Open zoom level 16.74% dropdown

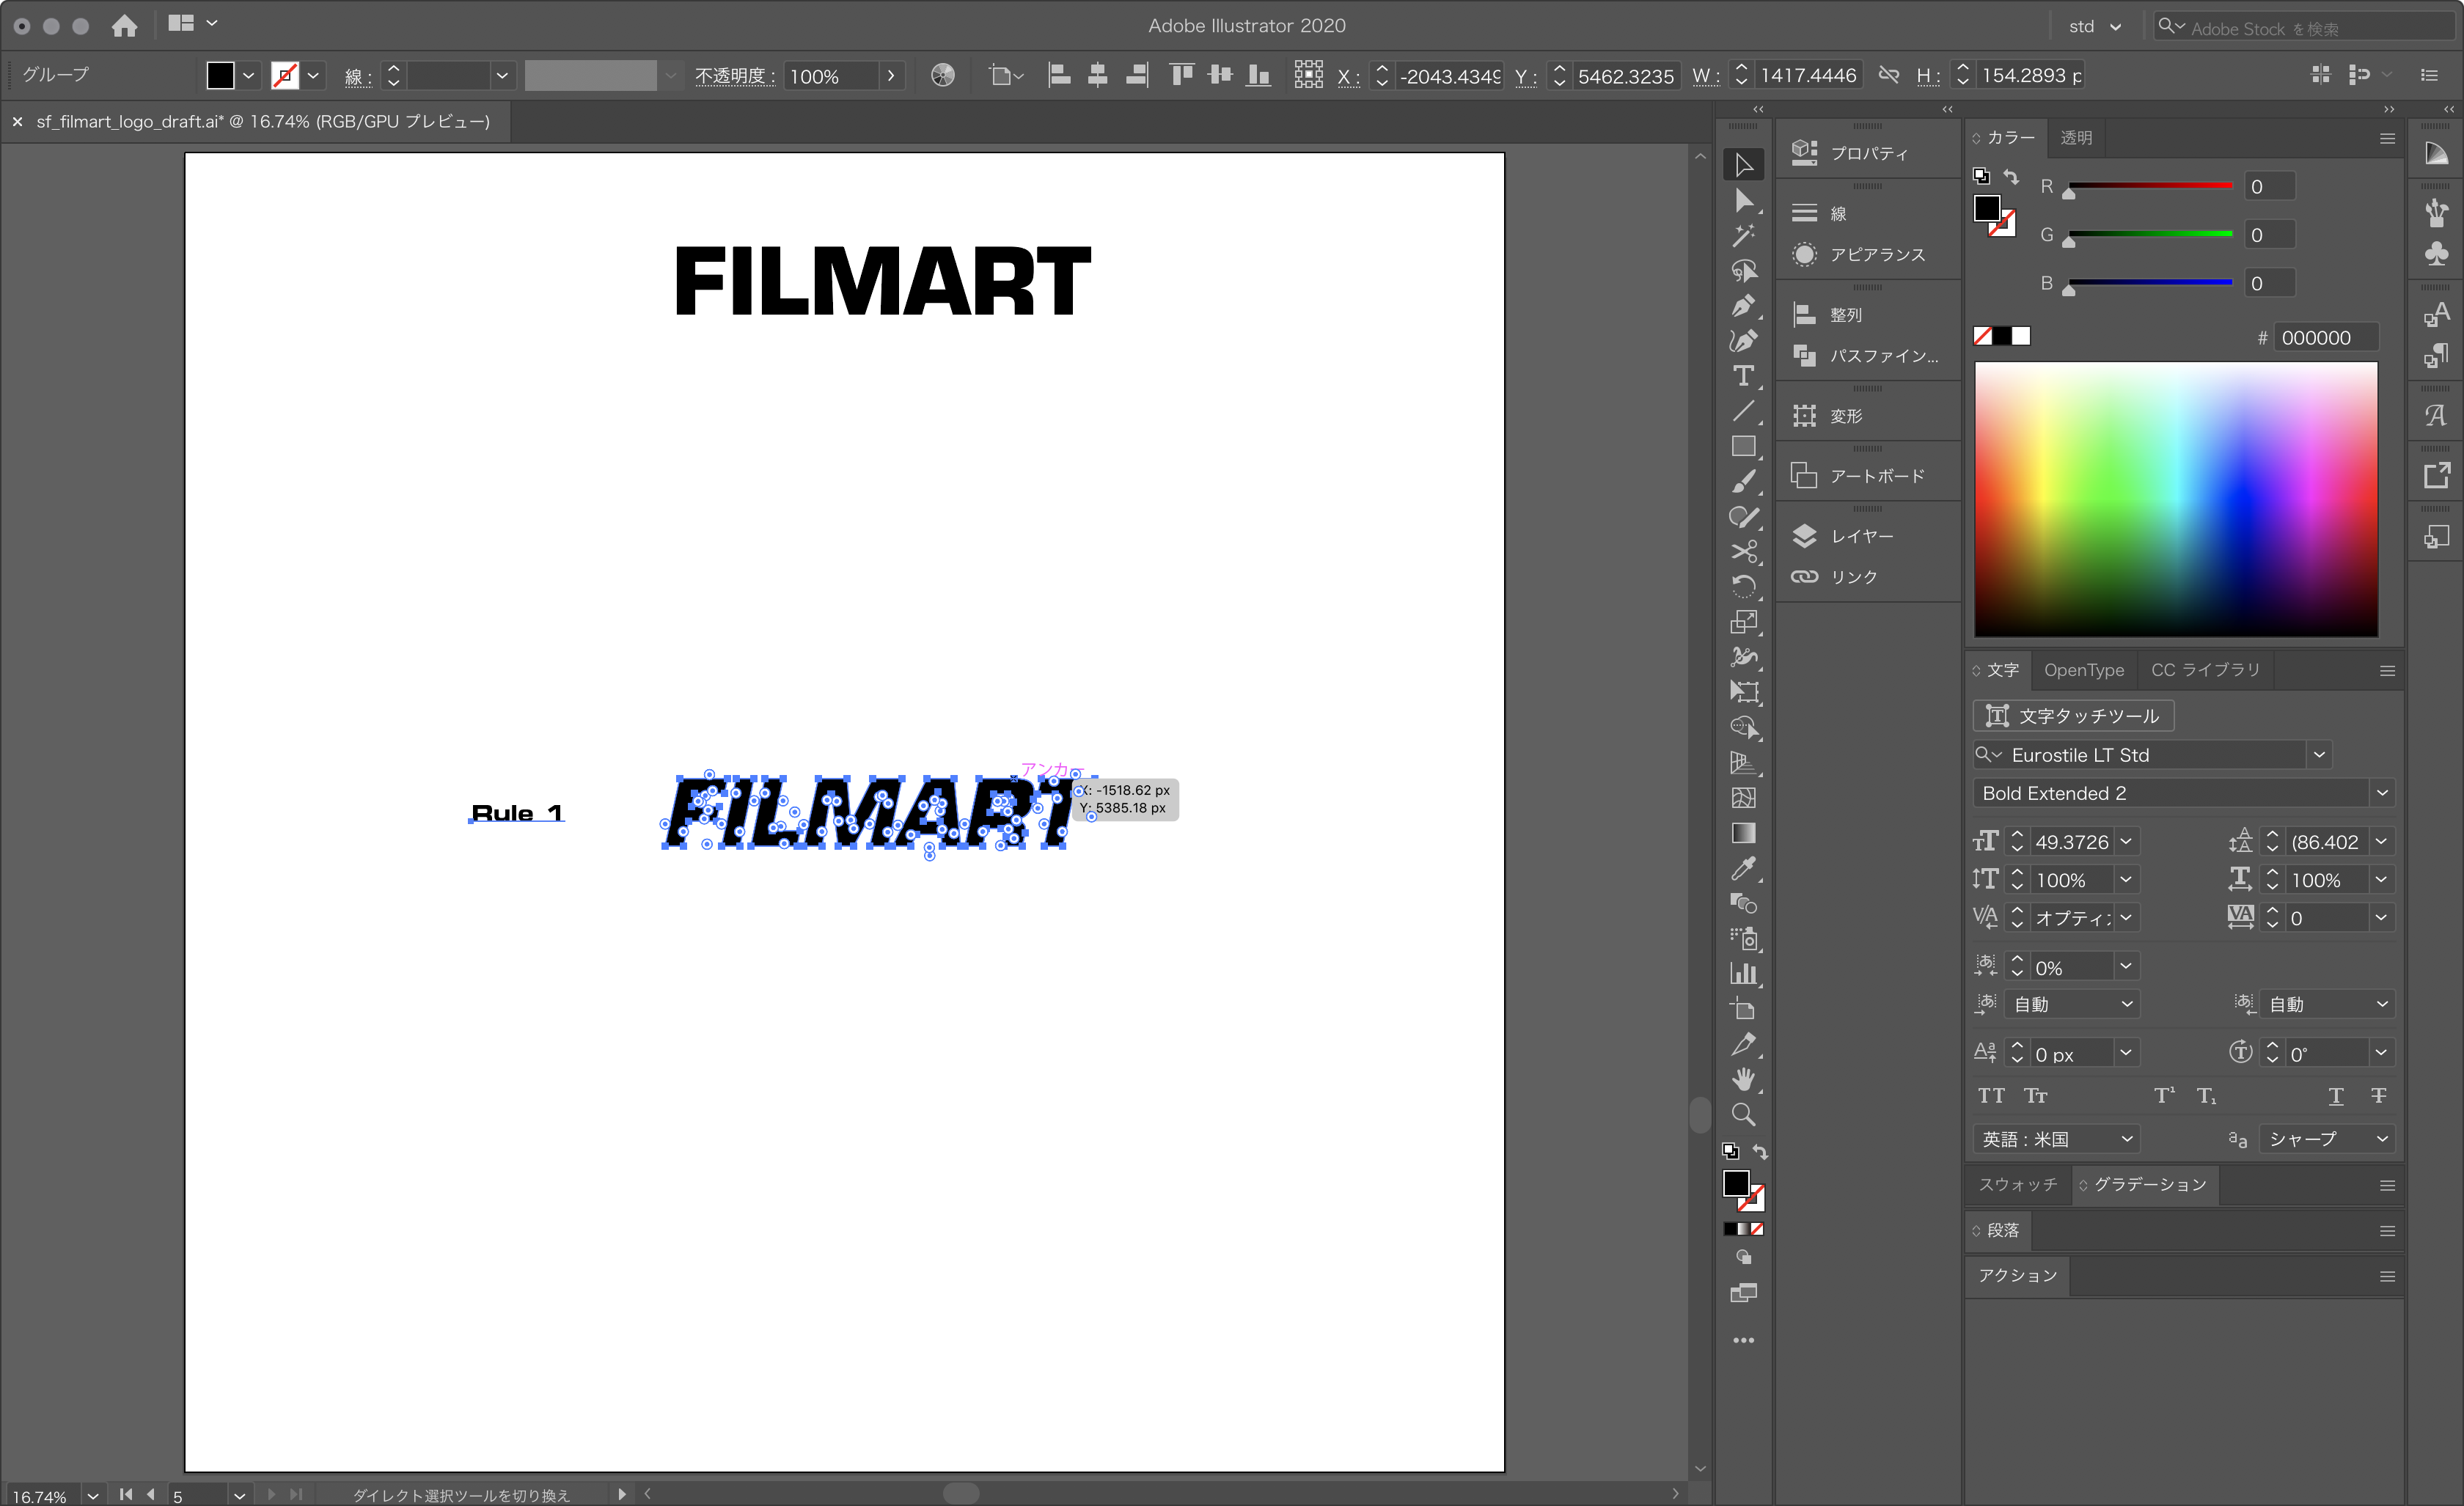pos(93,1495)
